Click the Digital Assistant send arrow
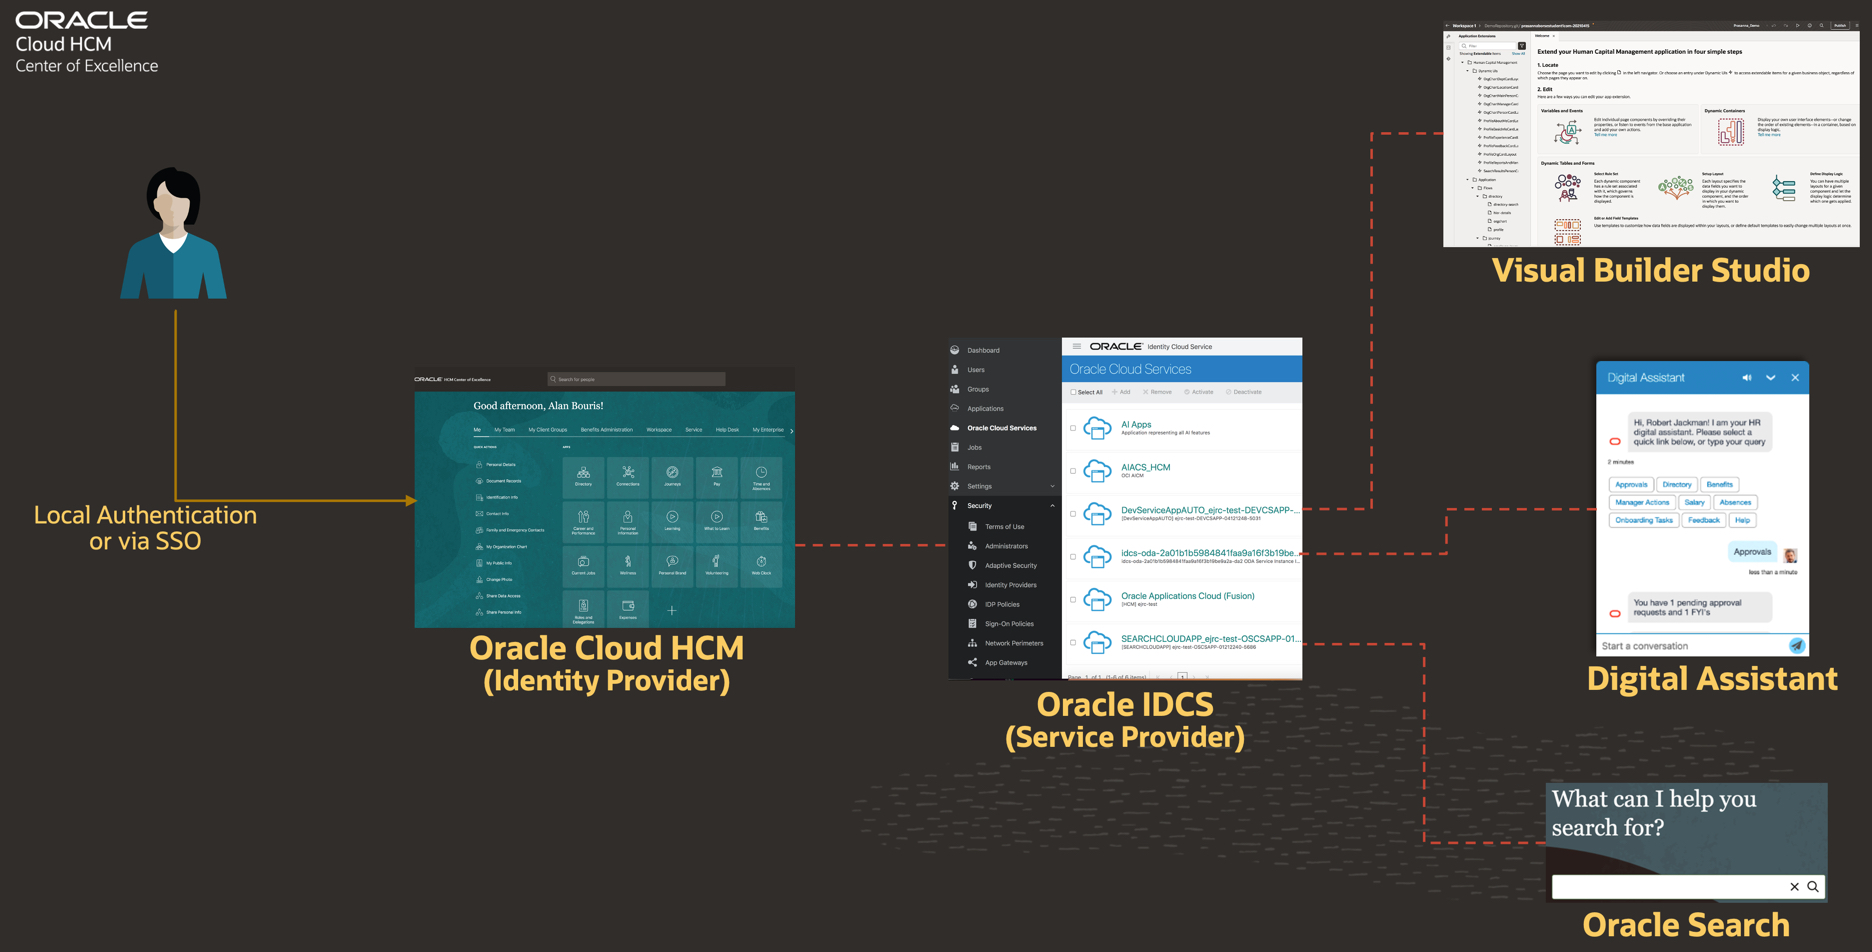This screenshot has height=952, width=1872. pyautogui.click(x=1796, y=645)
